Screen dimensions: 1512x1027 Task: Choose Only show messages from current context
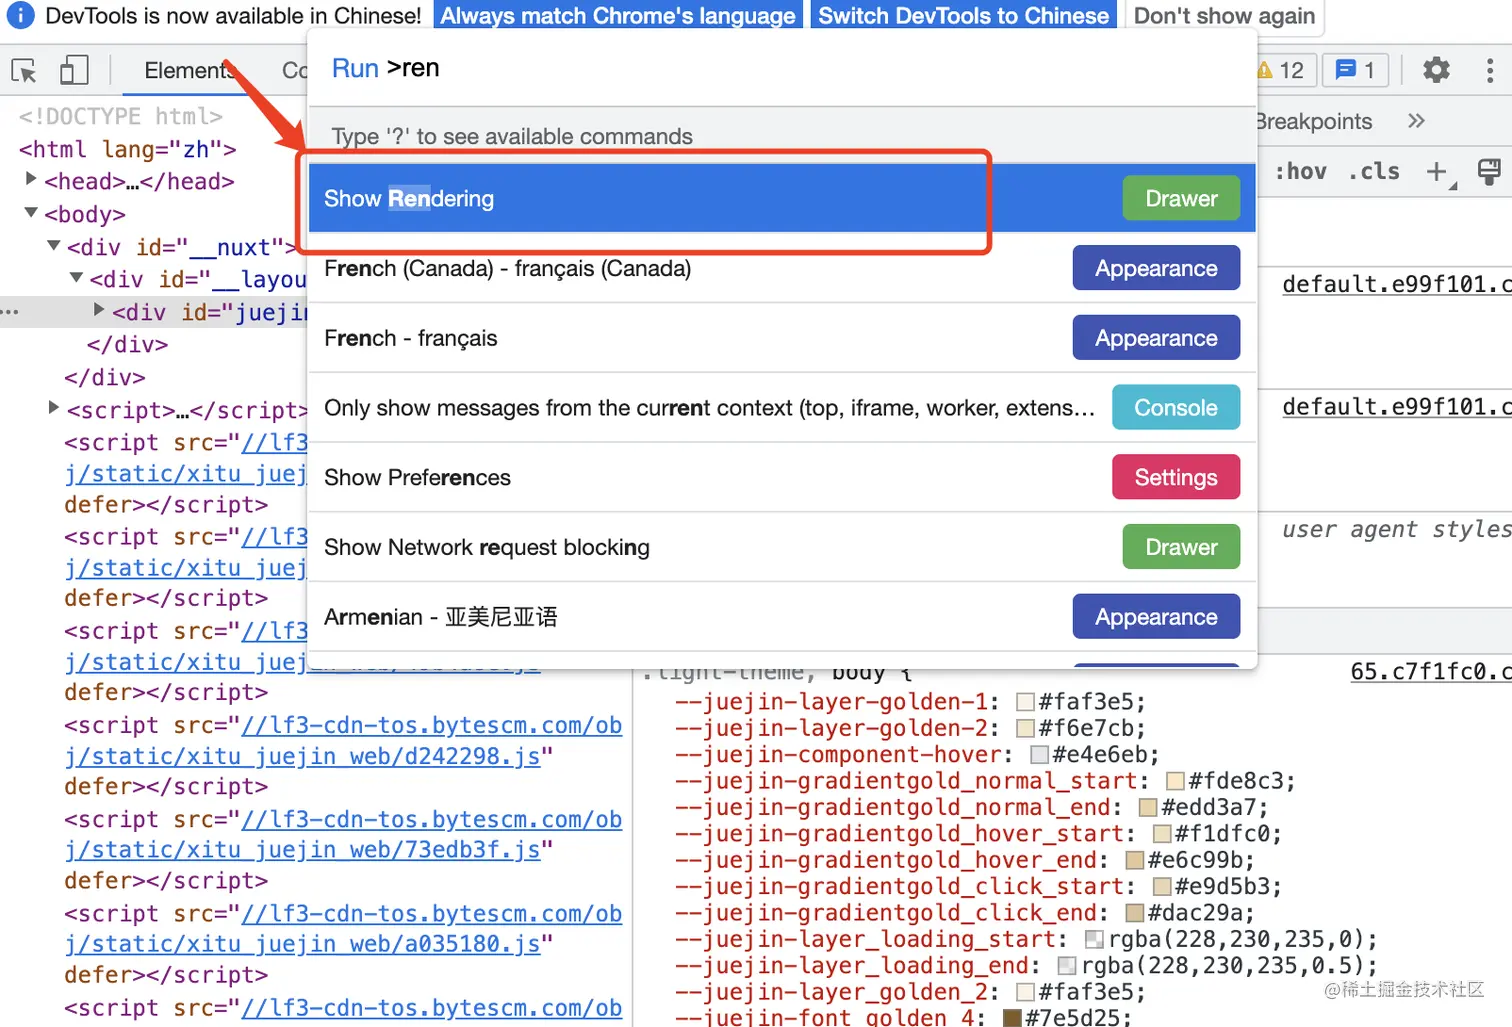coord(782,408)
